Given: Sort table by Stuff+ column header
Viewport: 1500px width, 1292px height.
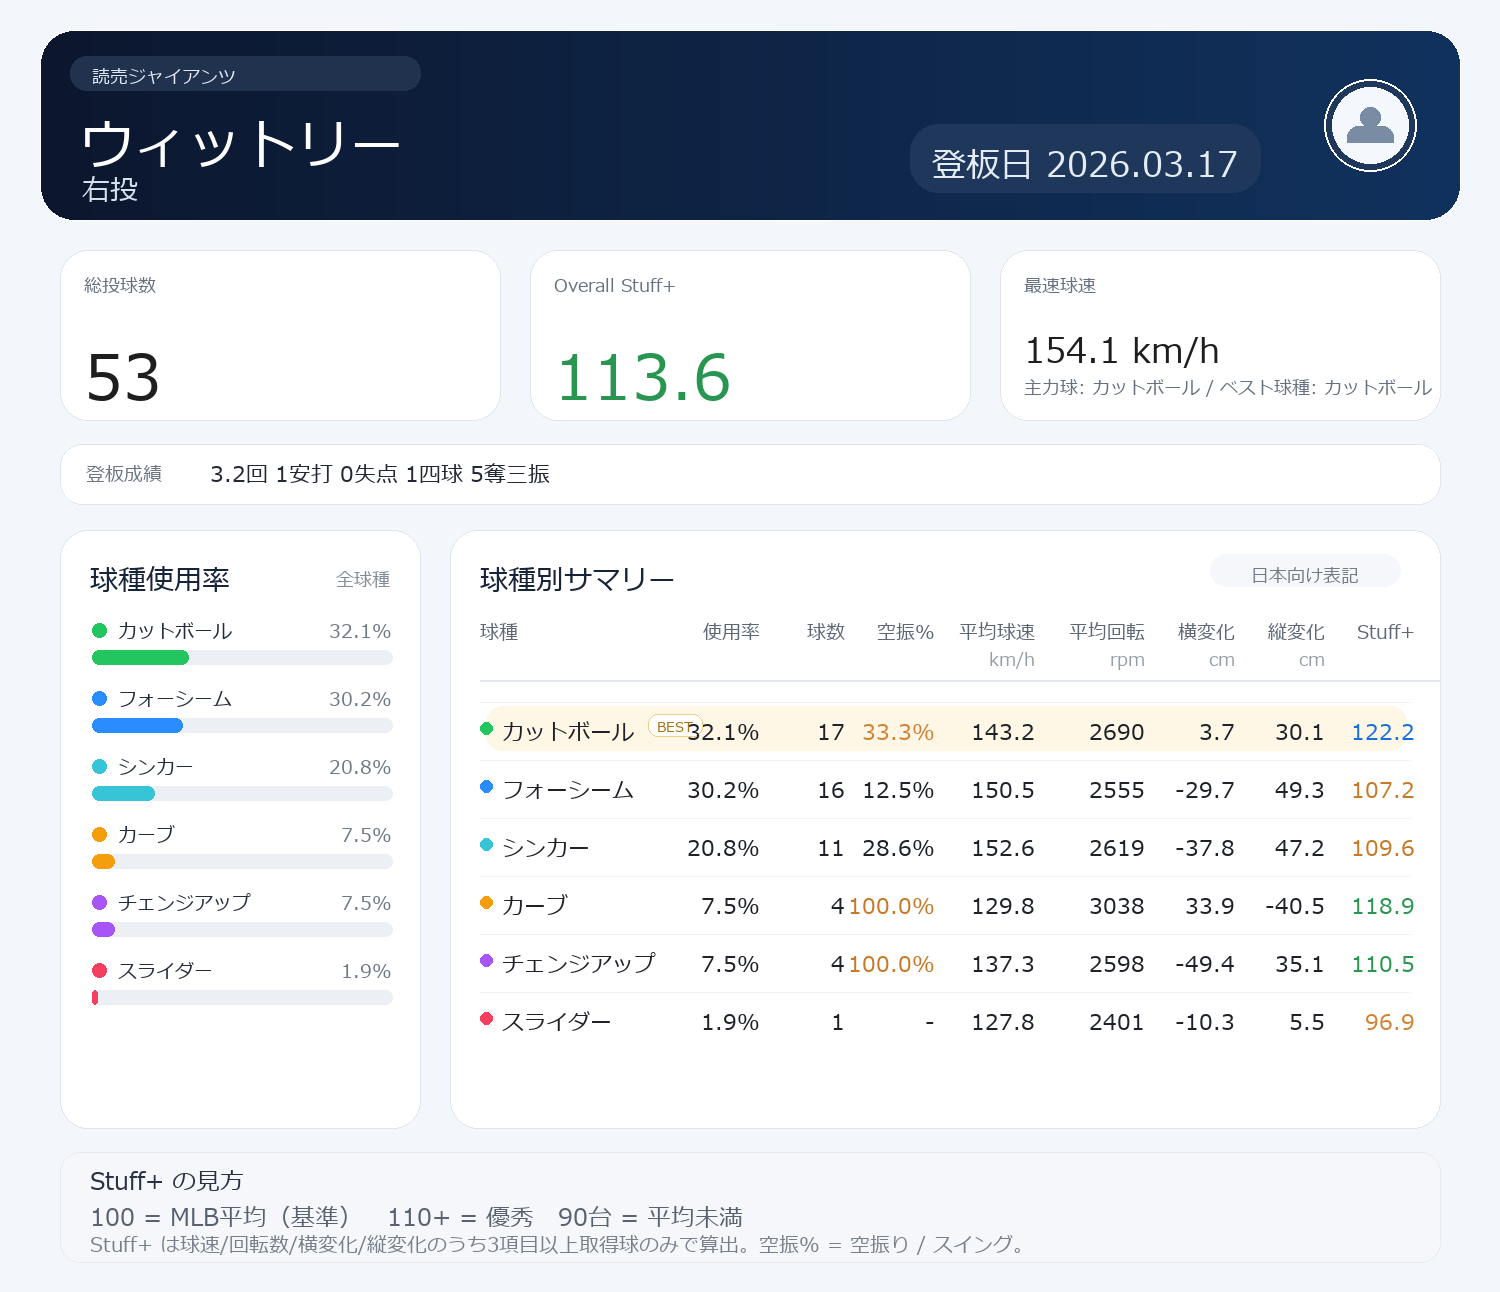Looking at the screenshot, I should coord(1384,632).
